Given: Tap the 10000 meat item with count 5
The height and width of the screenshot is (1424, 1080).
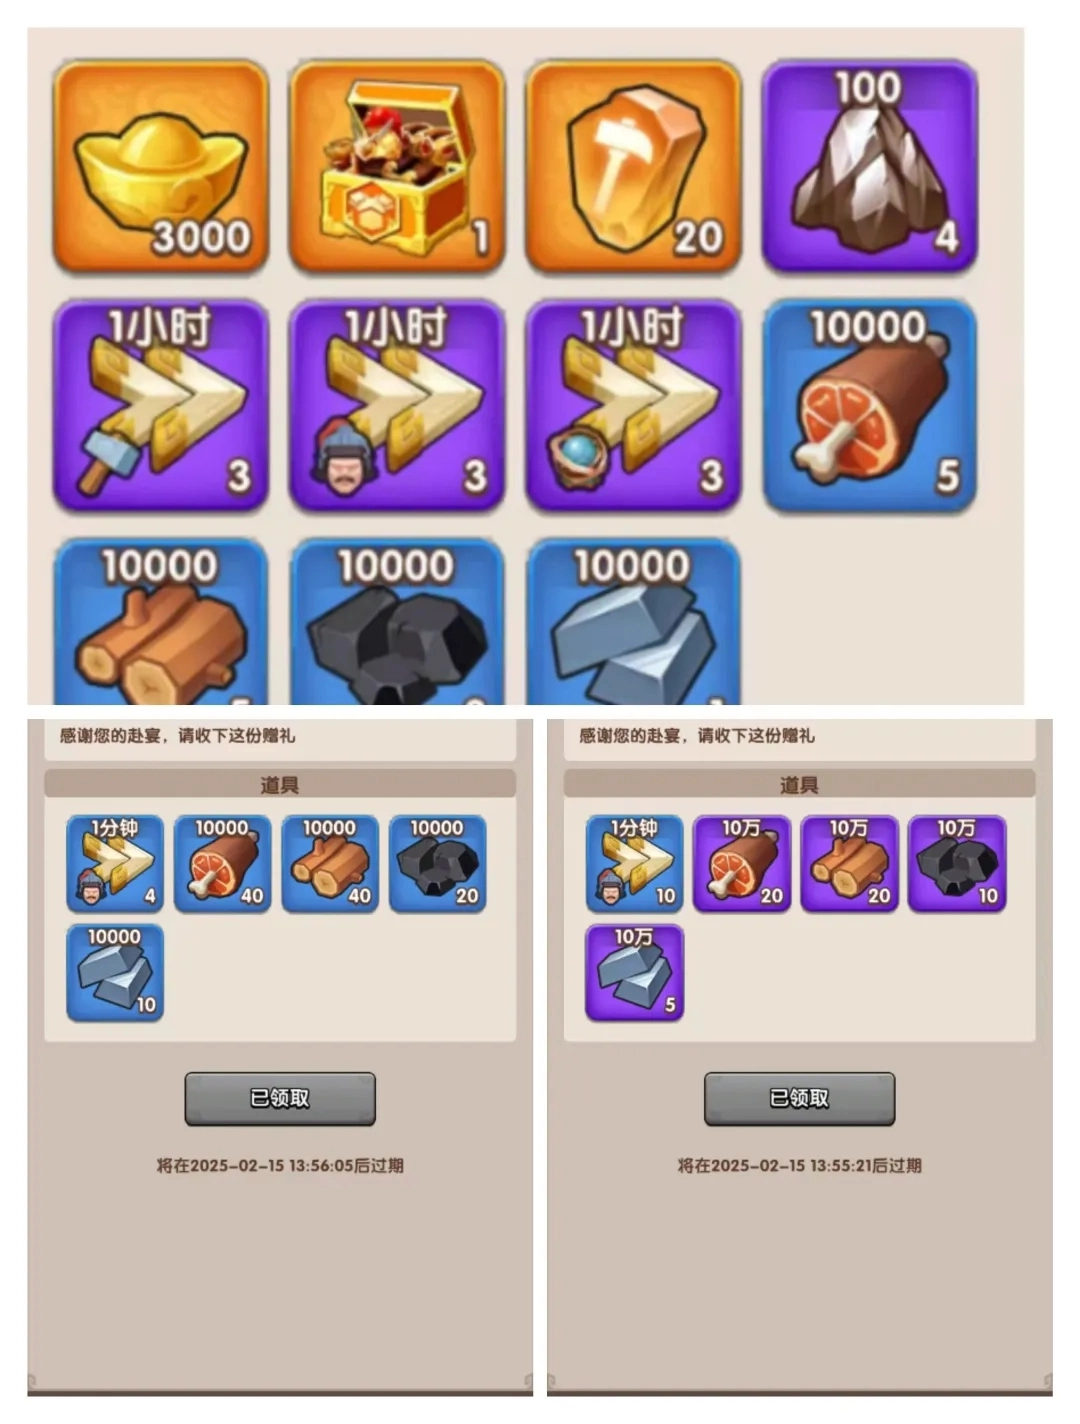Looking at the screenshot, I should coord(869,405).
